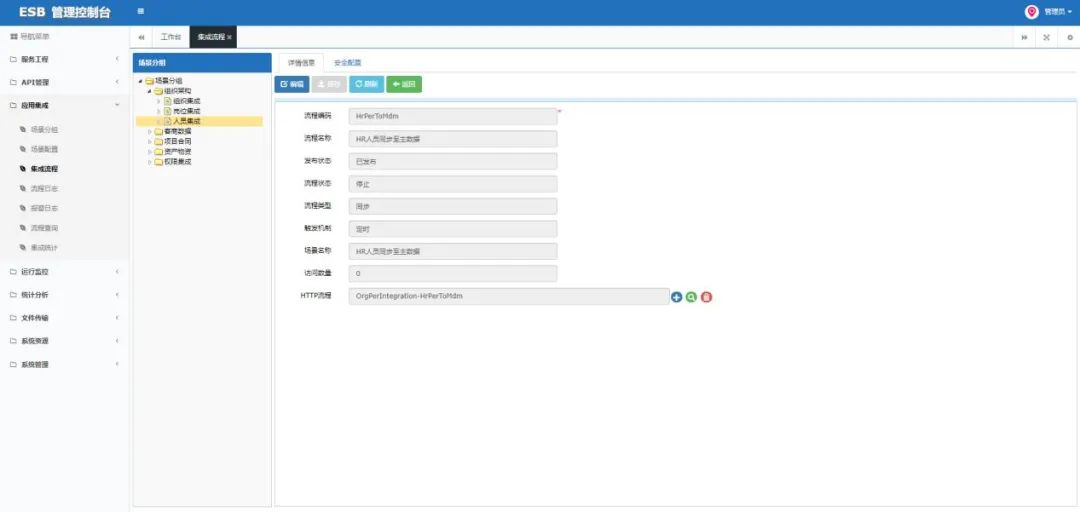
Task: Click the HTTP流程 field OrgPerIntegration-HrPerToMdm
Action: 509,296
